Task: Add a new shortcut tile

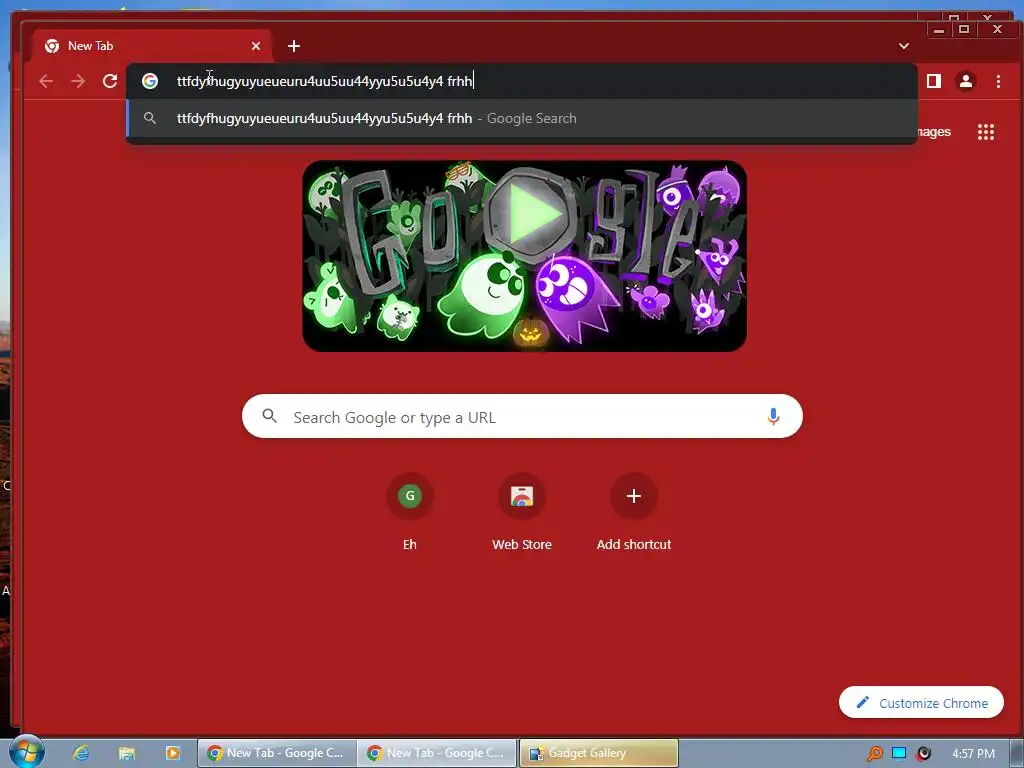Action: [633, 513]
